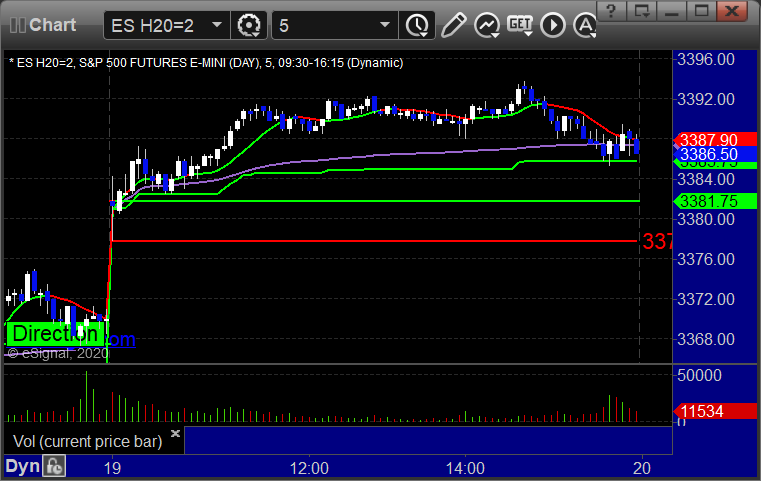Click the 14:00 time axis label
This screenshot has width=761, height=481.
point(465,468)
